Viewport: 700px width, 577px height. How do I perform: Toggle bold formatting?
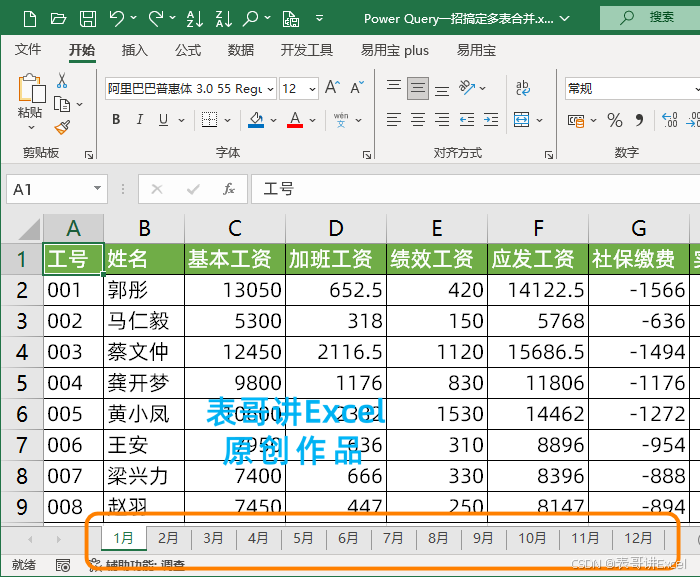pyautogui.click(x=116, y=119)
